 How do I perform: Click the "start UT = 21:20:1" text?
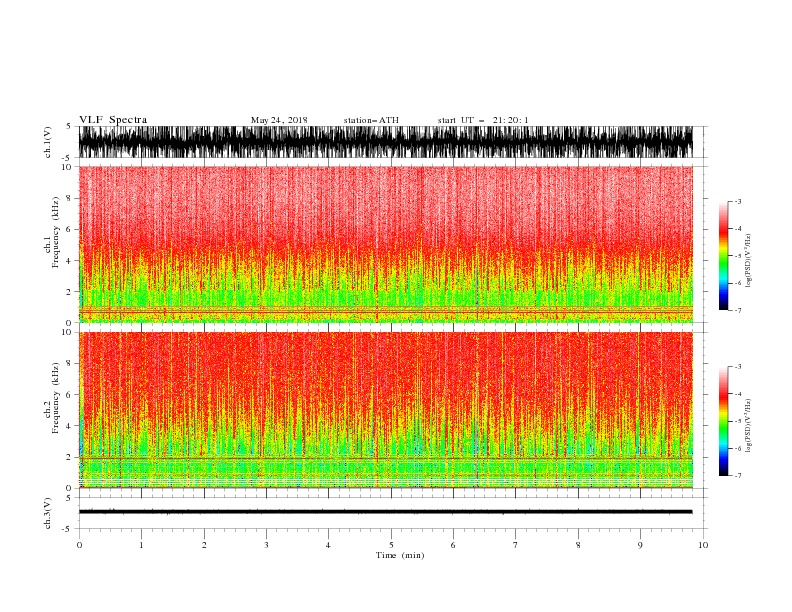click(x=483, y=120)
